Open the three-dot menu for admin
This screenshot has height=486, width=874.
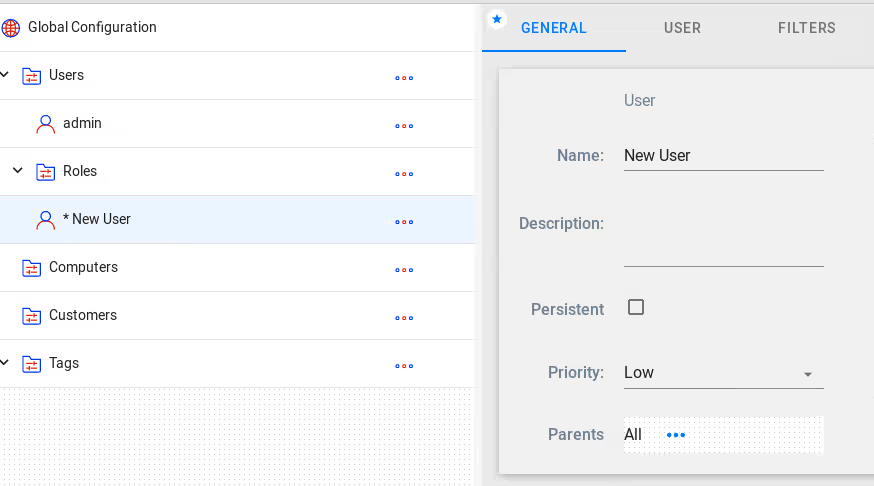click(x=404, y=126)
